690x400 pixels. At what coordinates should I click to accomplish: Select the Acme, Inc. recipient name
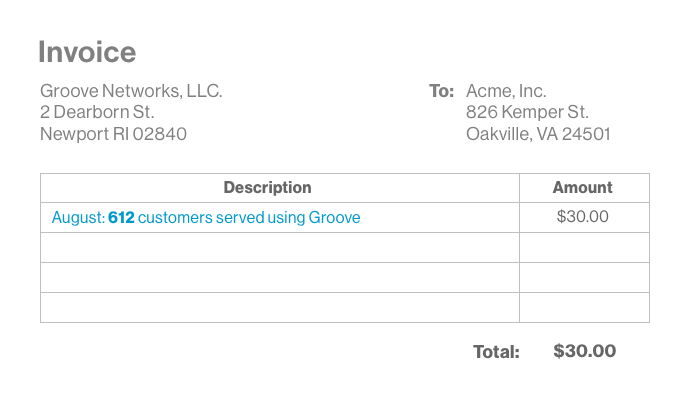coord(506,91)
